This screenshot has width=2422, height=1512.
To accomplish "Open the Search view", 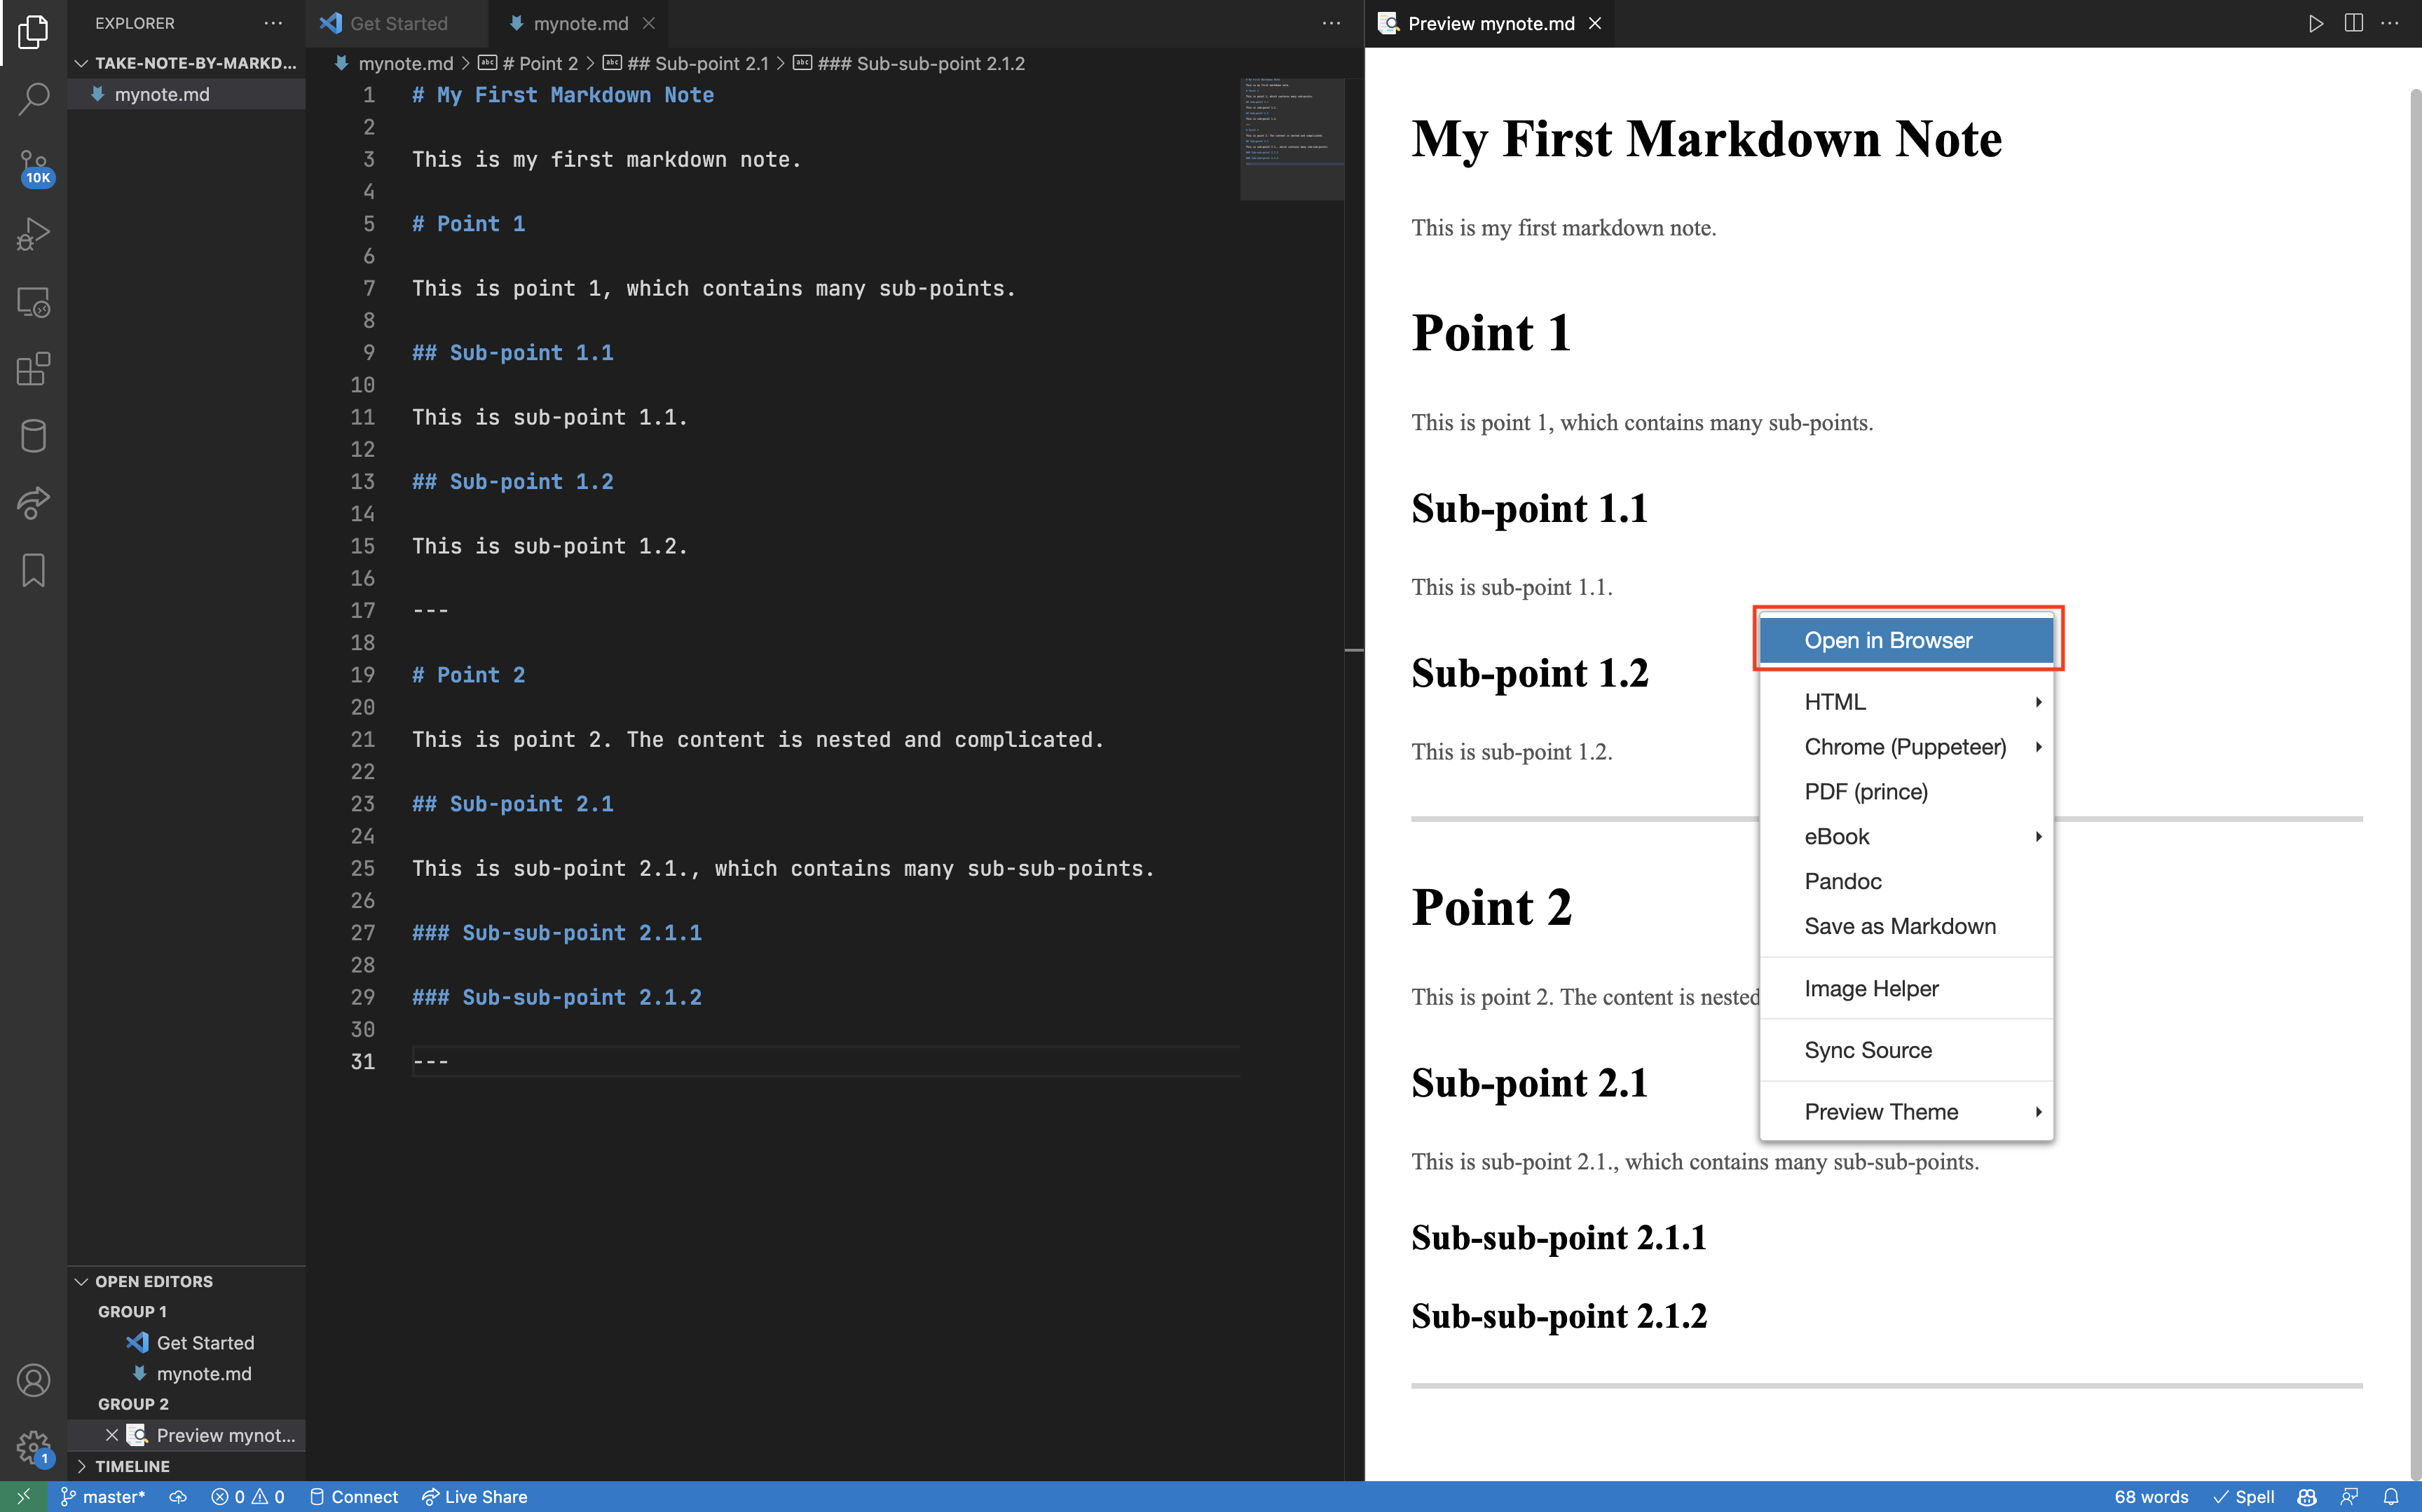I will (x=33, y=98).
